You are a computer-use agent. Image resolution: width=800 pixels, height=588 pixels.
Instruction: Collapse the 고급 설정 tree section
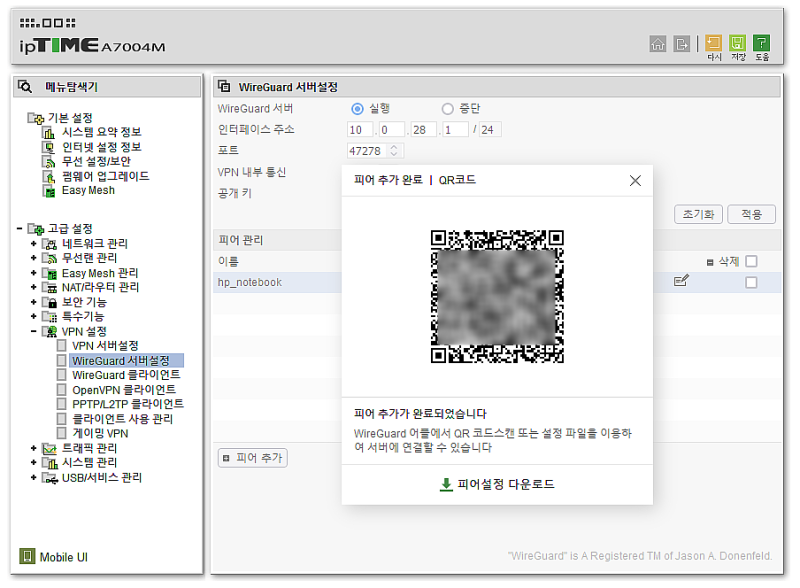pyautogui.click(x=19, y=229)
